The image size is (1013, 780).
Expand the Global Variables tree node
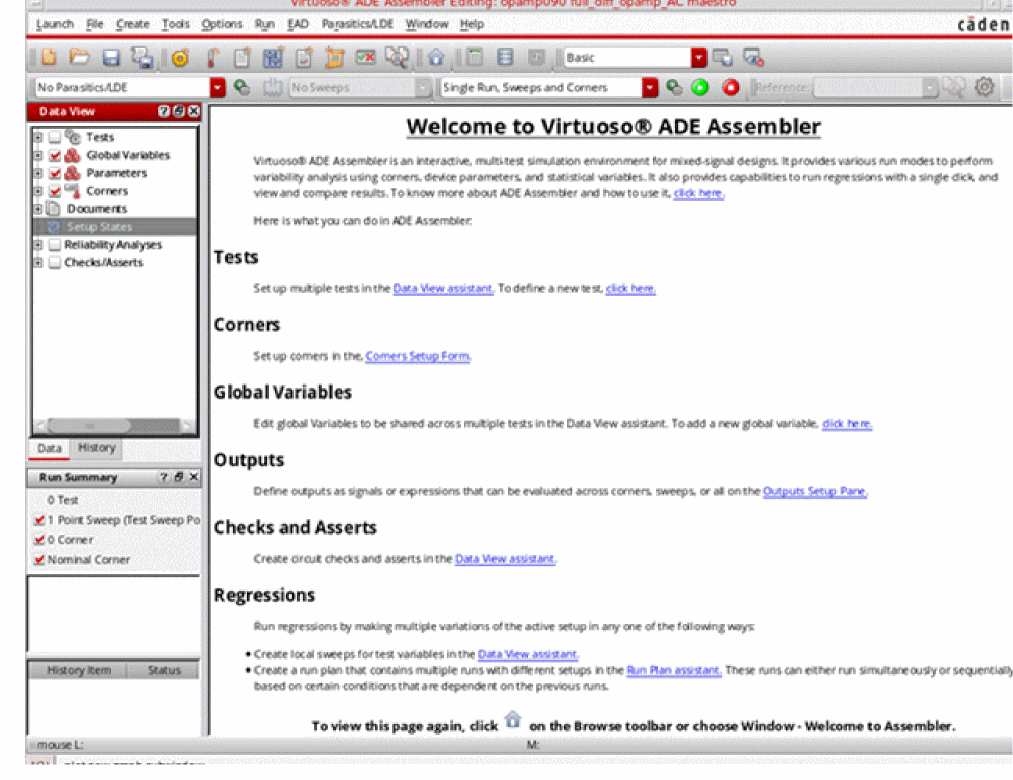(38, 155)
